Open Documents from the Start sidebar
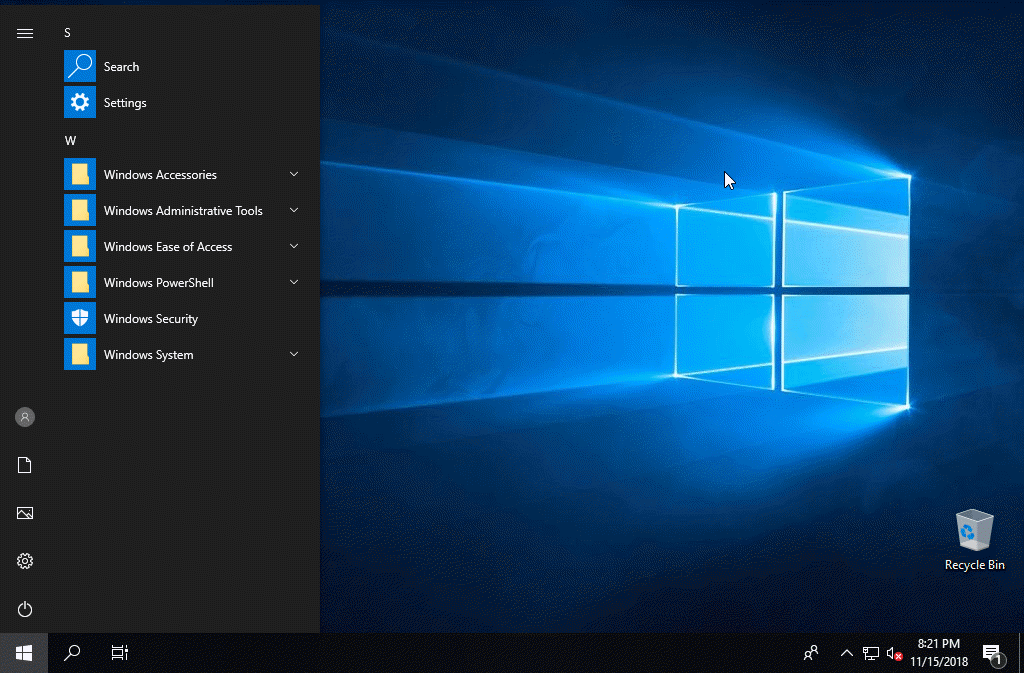The height and width of the screenshot is (673, 1024). click(25, 465)
